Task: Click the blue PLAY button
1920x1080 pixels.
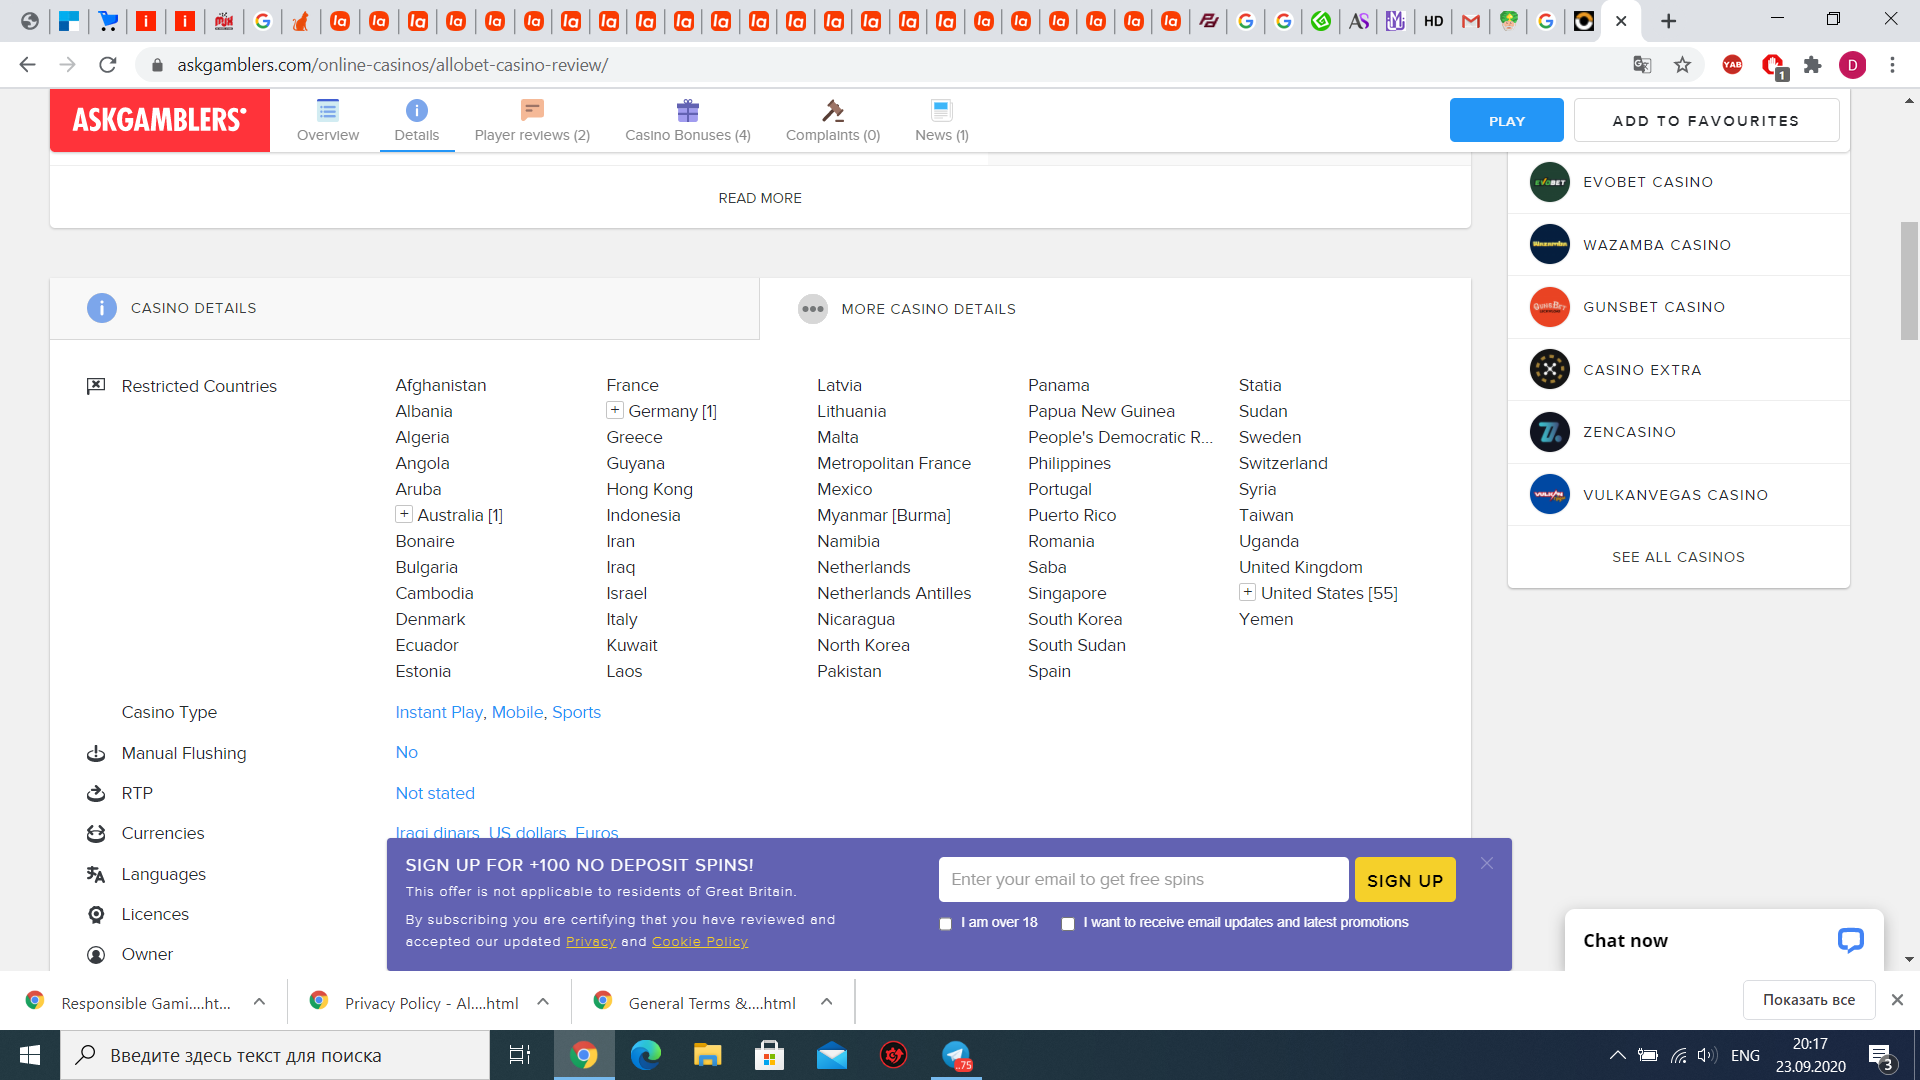Action: [x=1507, y=120]
